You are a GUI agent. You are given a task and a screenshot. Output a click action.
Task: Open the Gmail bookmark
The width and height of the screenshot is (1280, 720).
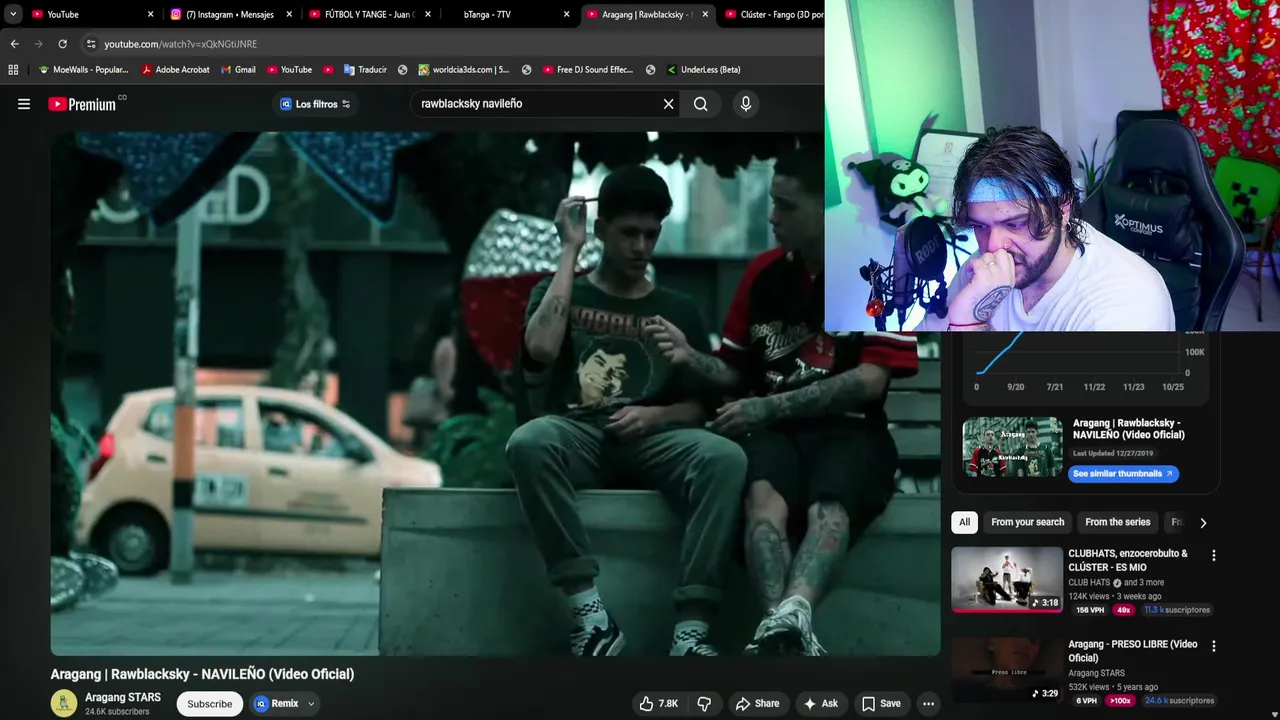pyautogui.click(x=238, y=70)
